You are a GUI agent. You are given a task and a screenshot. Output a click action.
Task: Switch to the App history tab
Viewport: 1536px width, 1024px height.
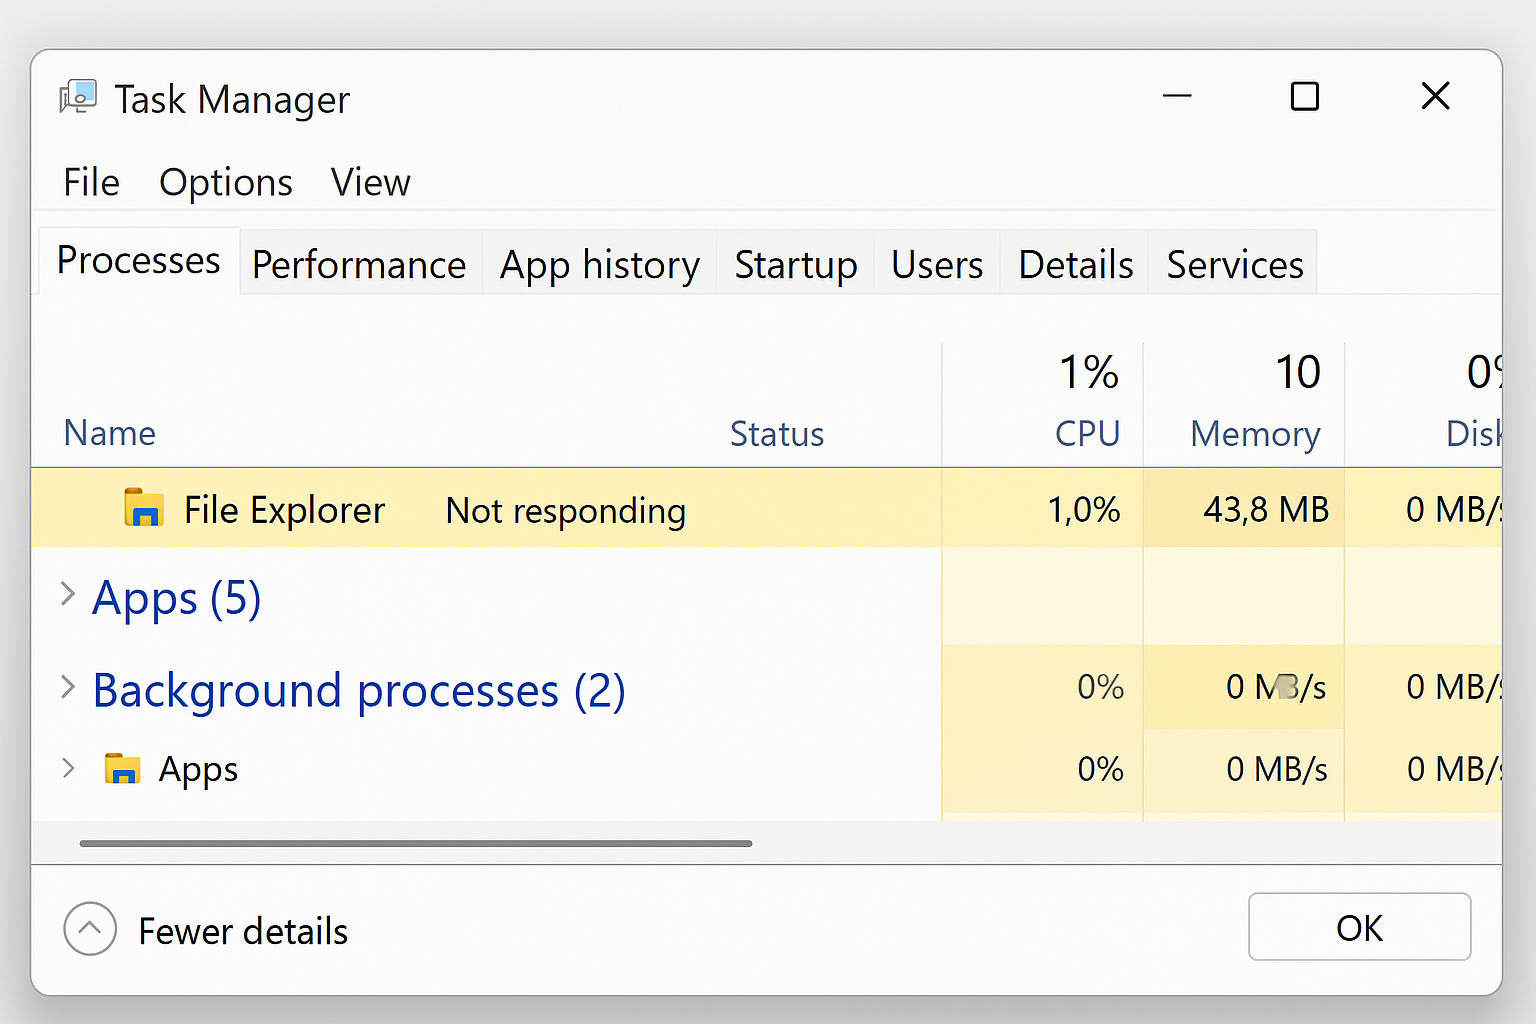click(x=600, y=265)
